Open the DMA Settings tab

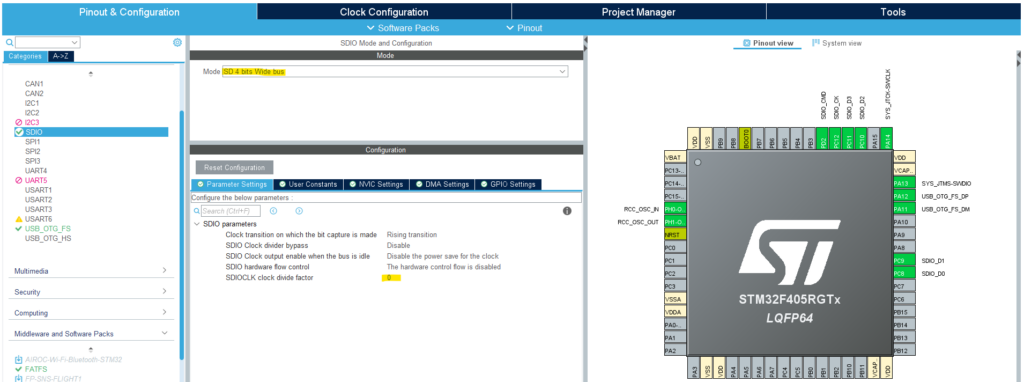pyautogui.click(x=442, y=184)
